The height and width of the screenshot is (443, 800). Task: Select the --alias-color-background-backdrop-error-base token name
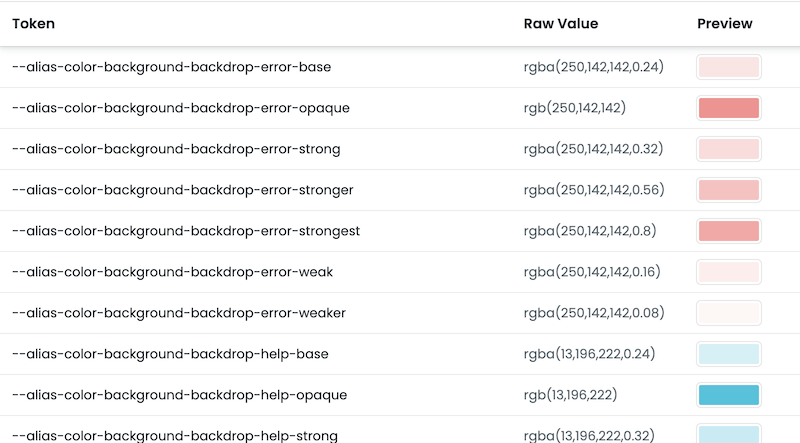[171, 67]
